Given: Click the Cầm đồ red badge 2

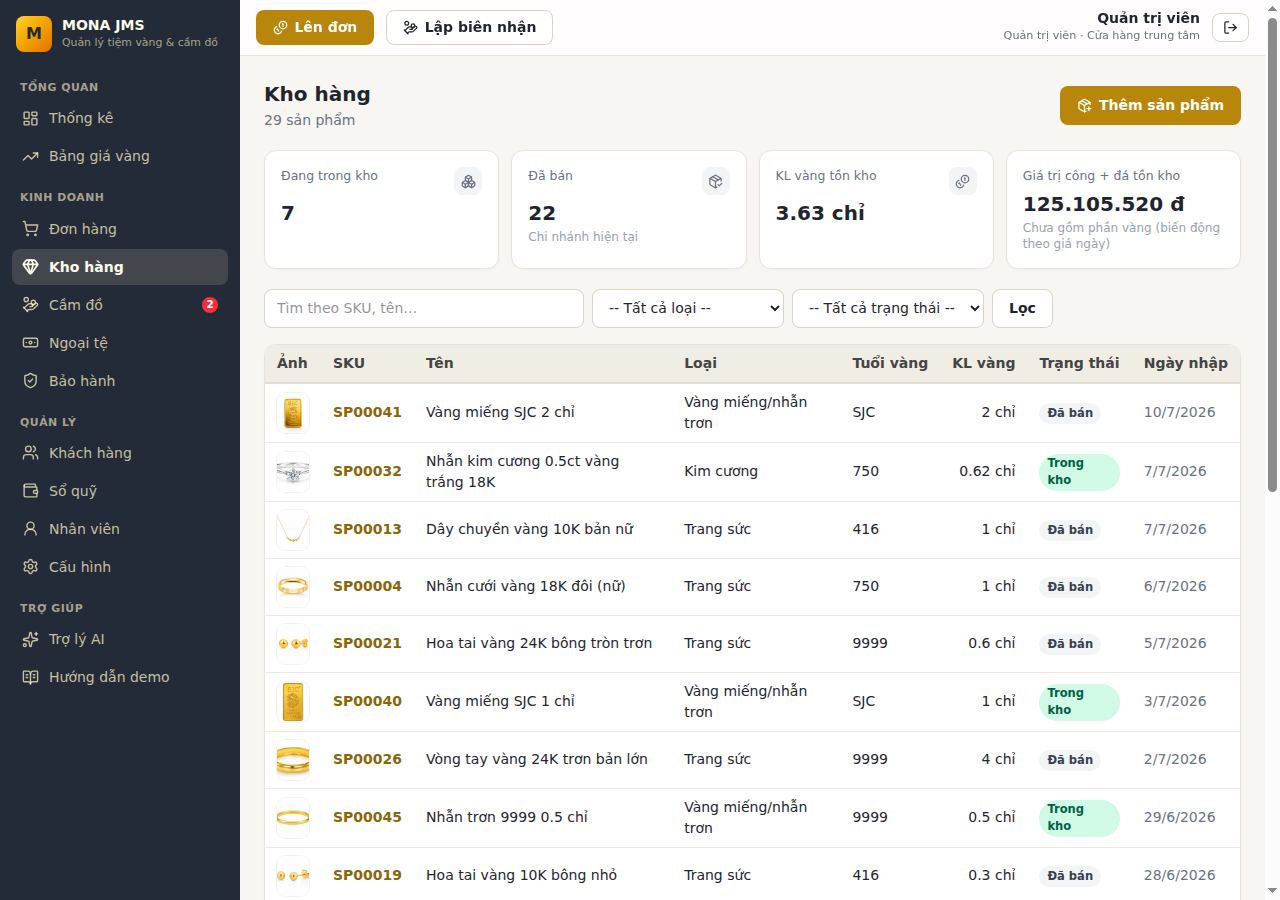Looking at the screenshot, I should point(210,305).
